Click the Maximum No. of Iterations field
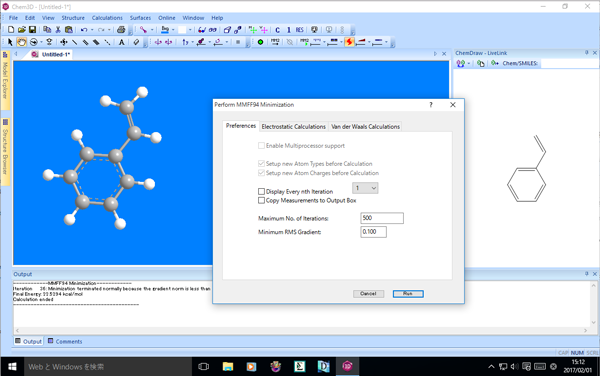 pyautogui.click(x=382, y=218)
